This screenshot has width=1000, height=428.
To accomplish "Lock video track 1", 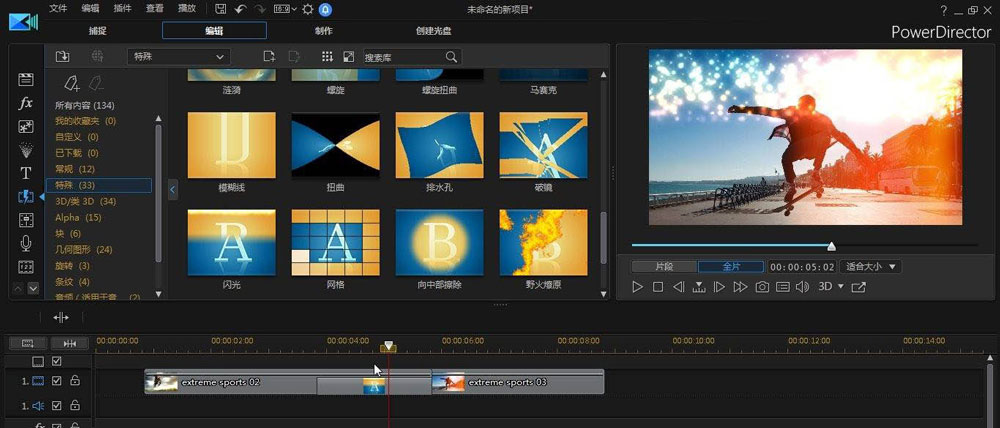I will 75,381.
